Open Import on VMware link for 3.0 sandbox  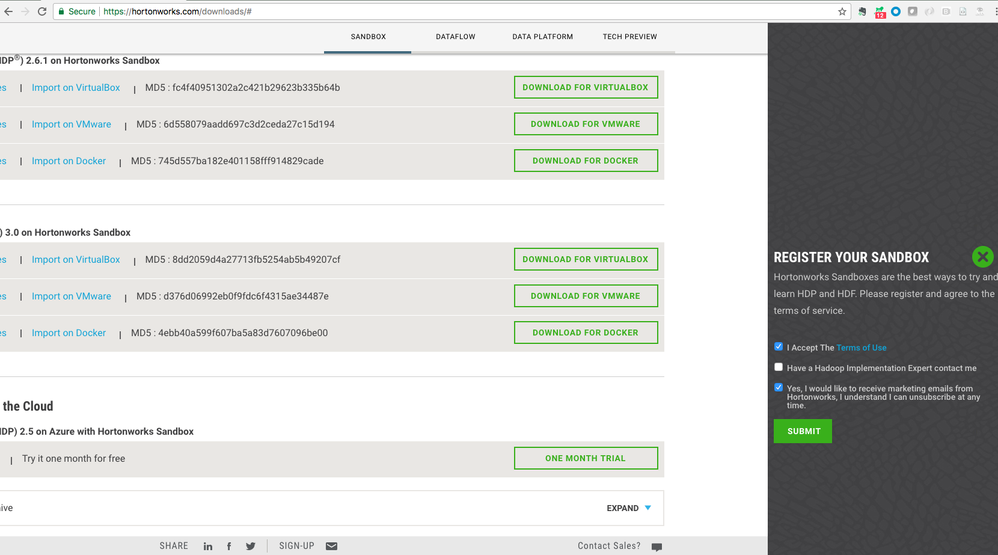click(x=71, y=296)
